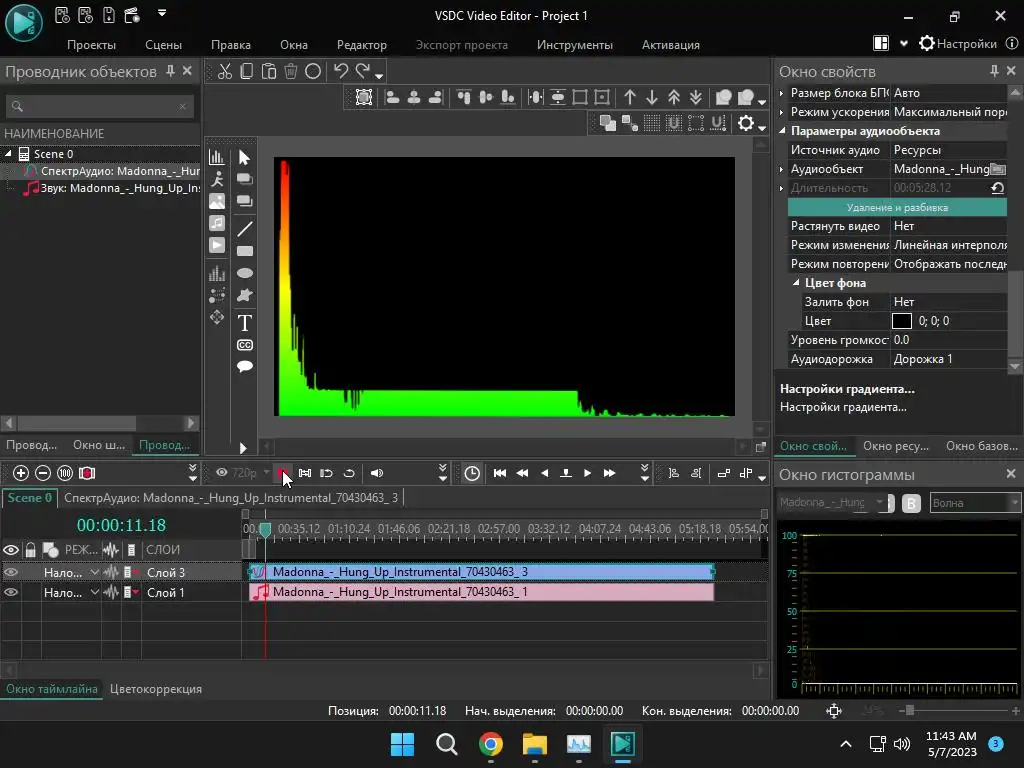Click the folder icon beside Аудиообъект value
1024x768 pixels.
pyautogui.click(x=998, y=169)
